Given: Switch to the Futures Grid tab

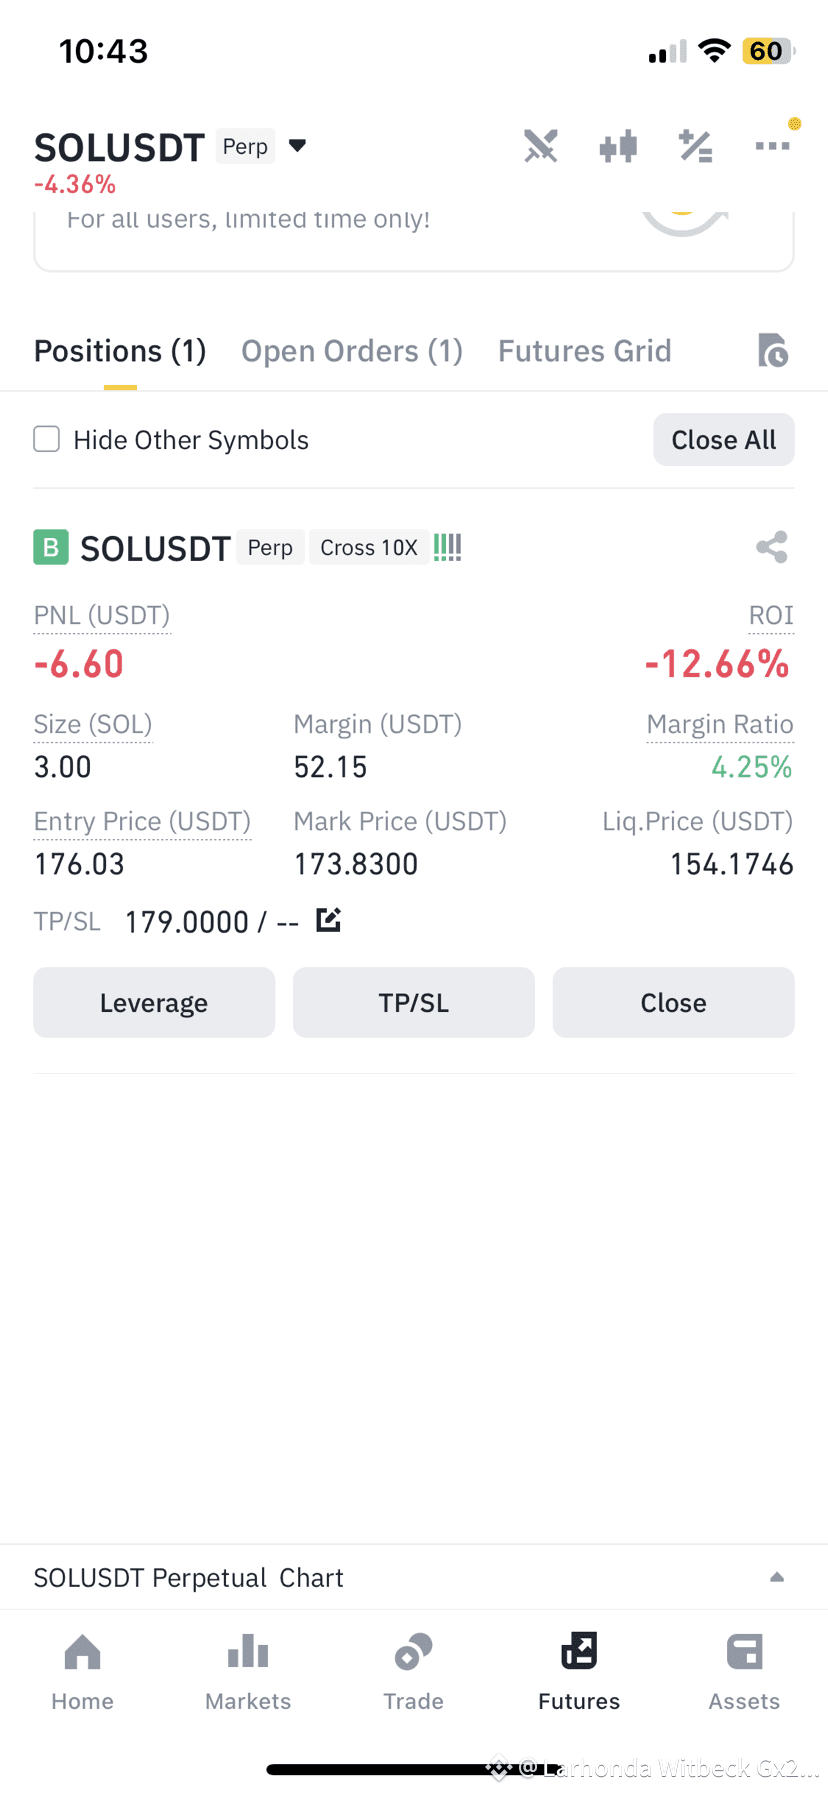Looking at the screenshot, I should (585, 351).
